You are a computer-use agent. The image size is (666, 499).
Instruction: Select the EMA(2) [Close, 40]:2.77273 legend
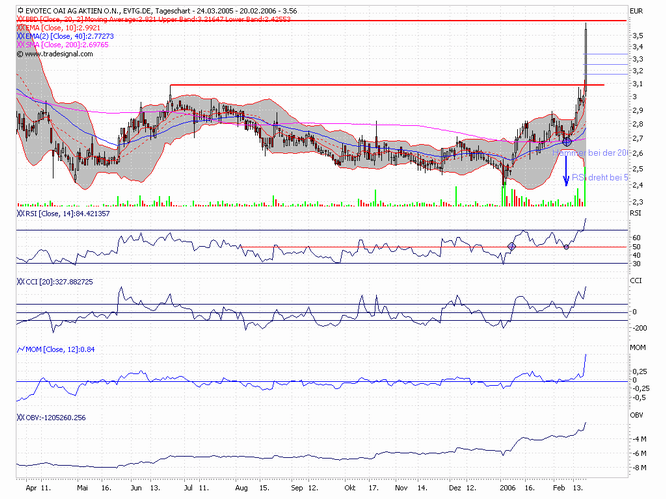coord(70,37)
